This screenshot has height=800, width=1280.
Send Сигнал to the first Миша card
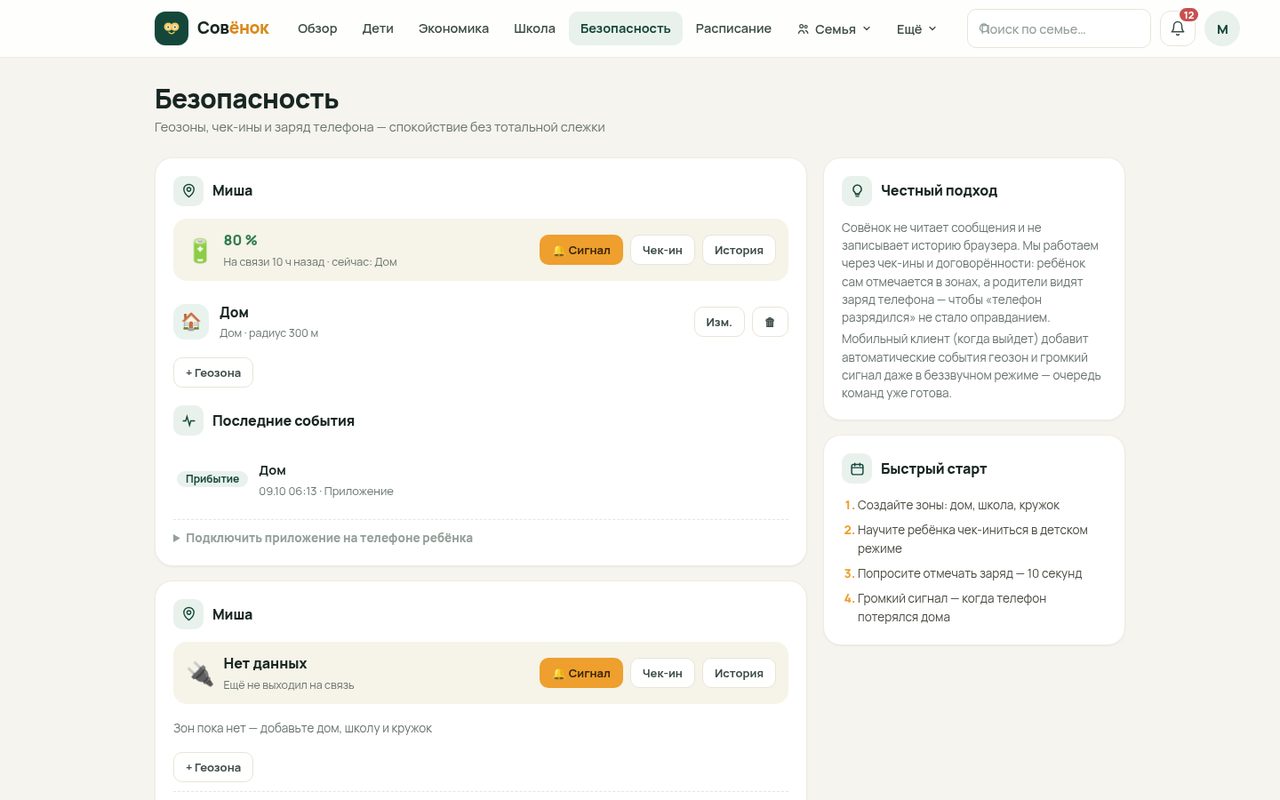pyautogui.click(x=581, y=250)
